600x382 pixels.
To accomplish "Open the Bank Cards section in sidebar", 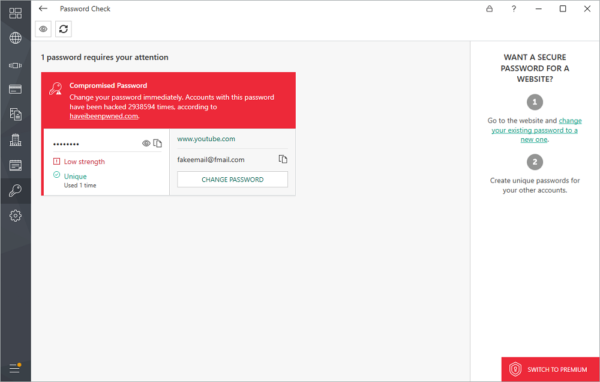I will [15, 89].
